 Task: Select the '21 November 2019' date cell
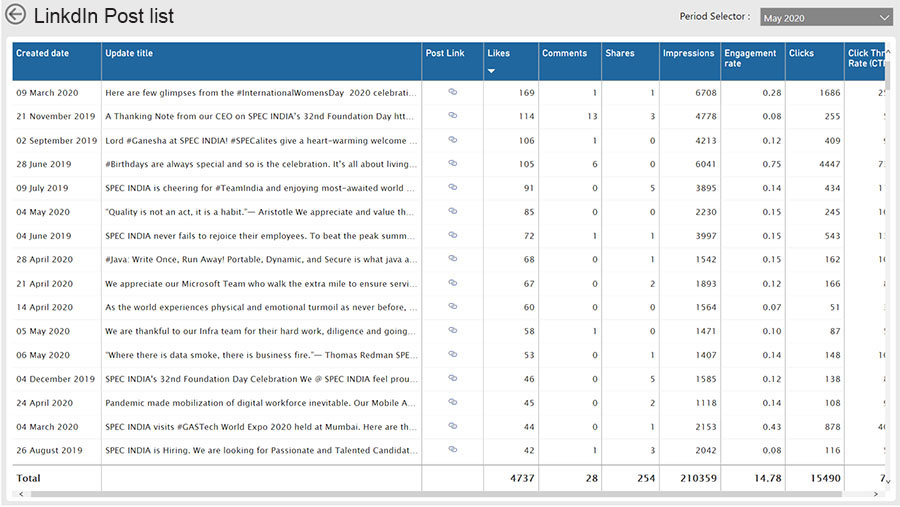click(56, 116)
